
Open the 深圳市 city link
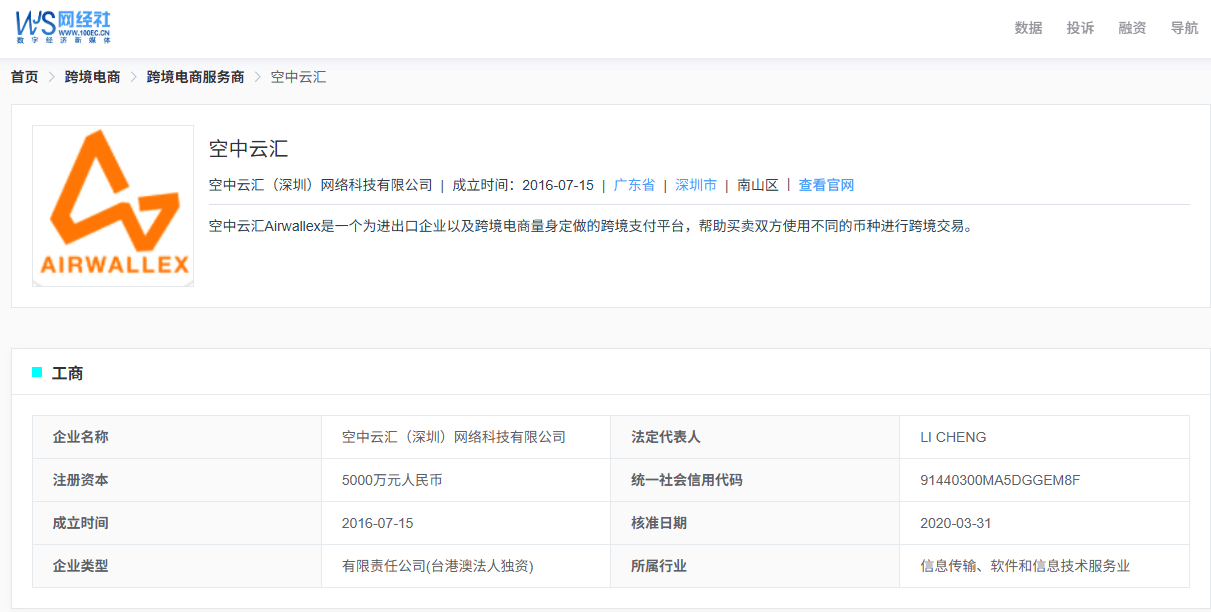[x=696, y=185]
